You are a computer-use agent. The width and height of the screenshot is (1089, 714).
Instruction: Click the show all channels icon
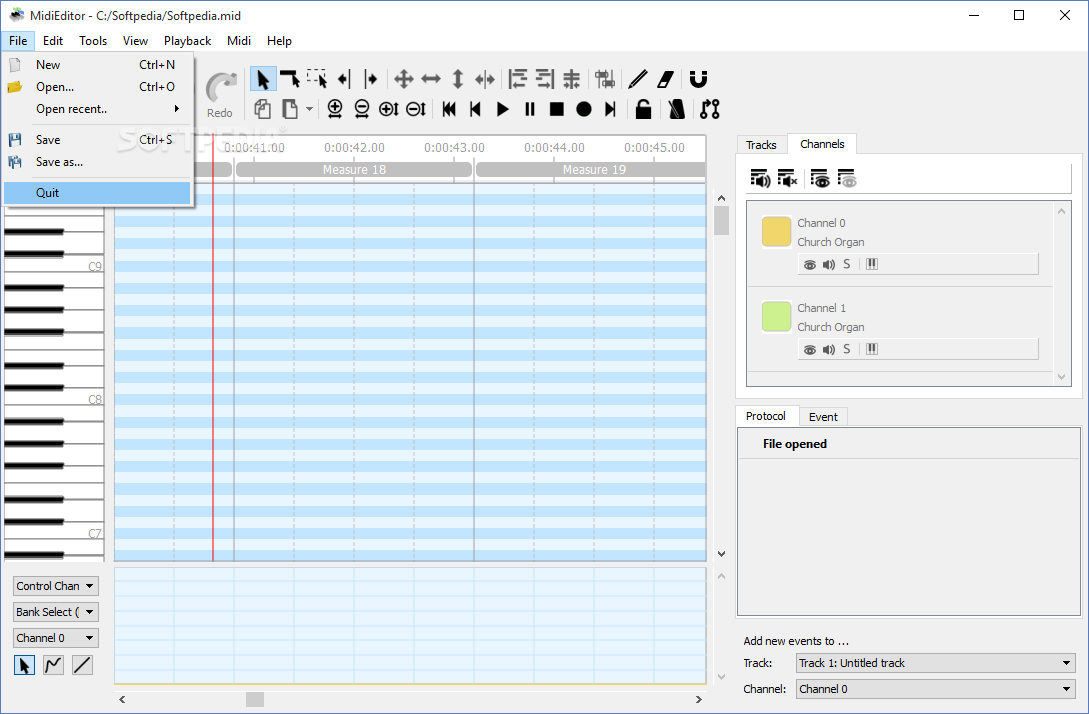[820, 178]
